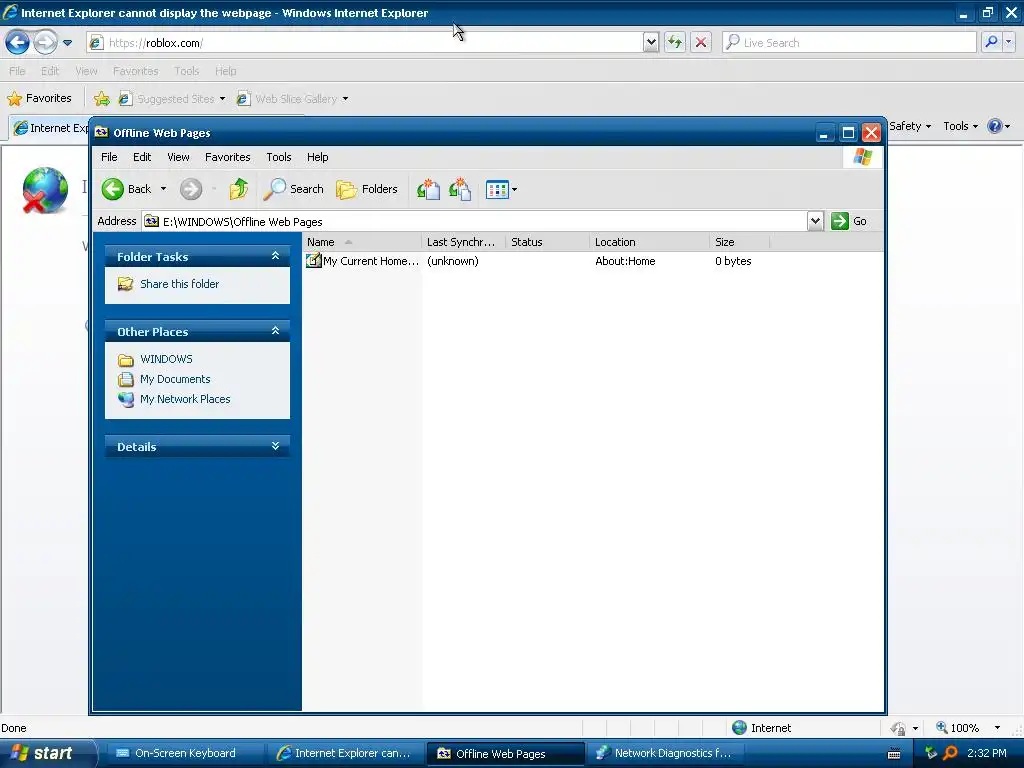Open IE Safety menu

(910, 126)
